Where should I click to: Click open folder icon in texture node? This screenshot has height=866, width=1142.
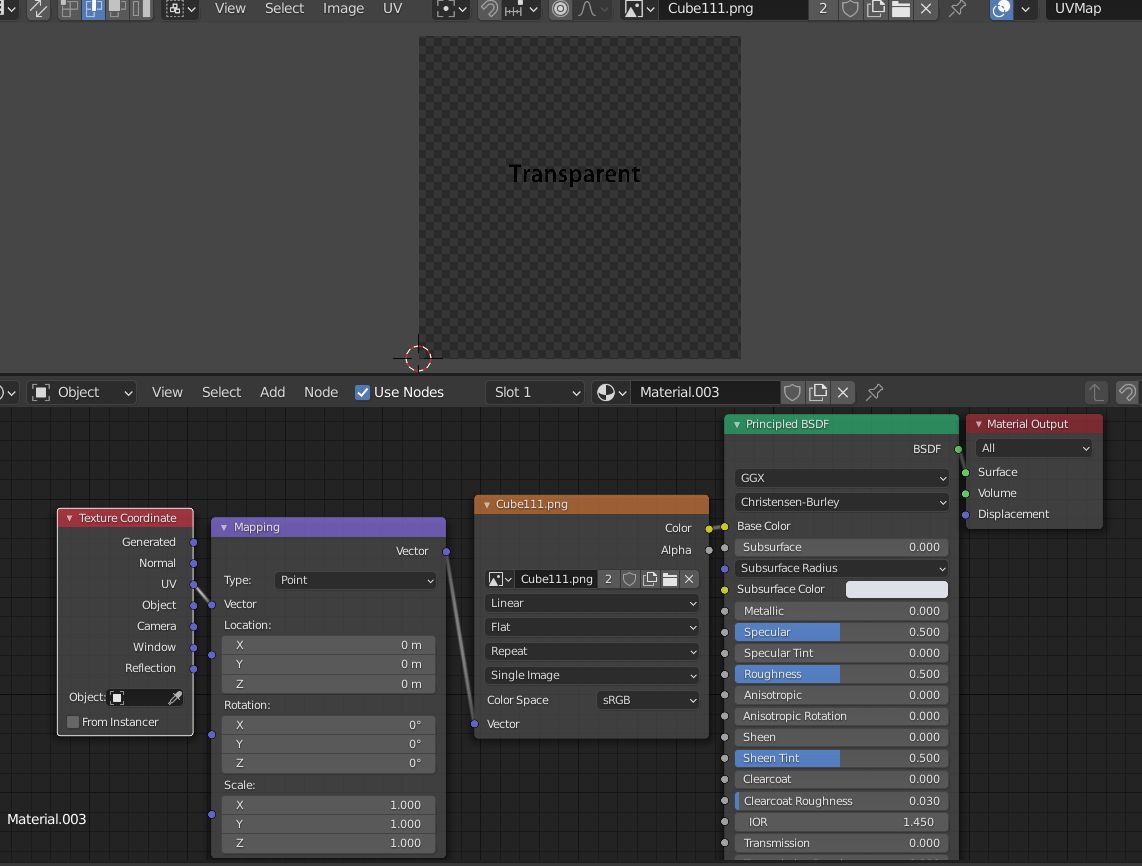670,579
